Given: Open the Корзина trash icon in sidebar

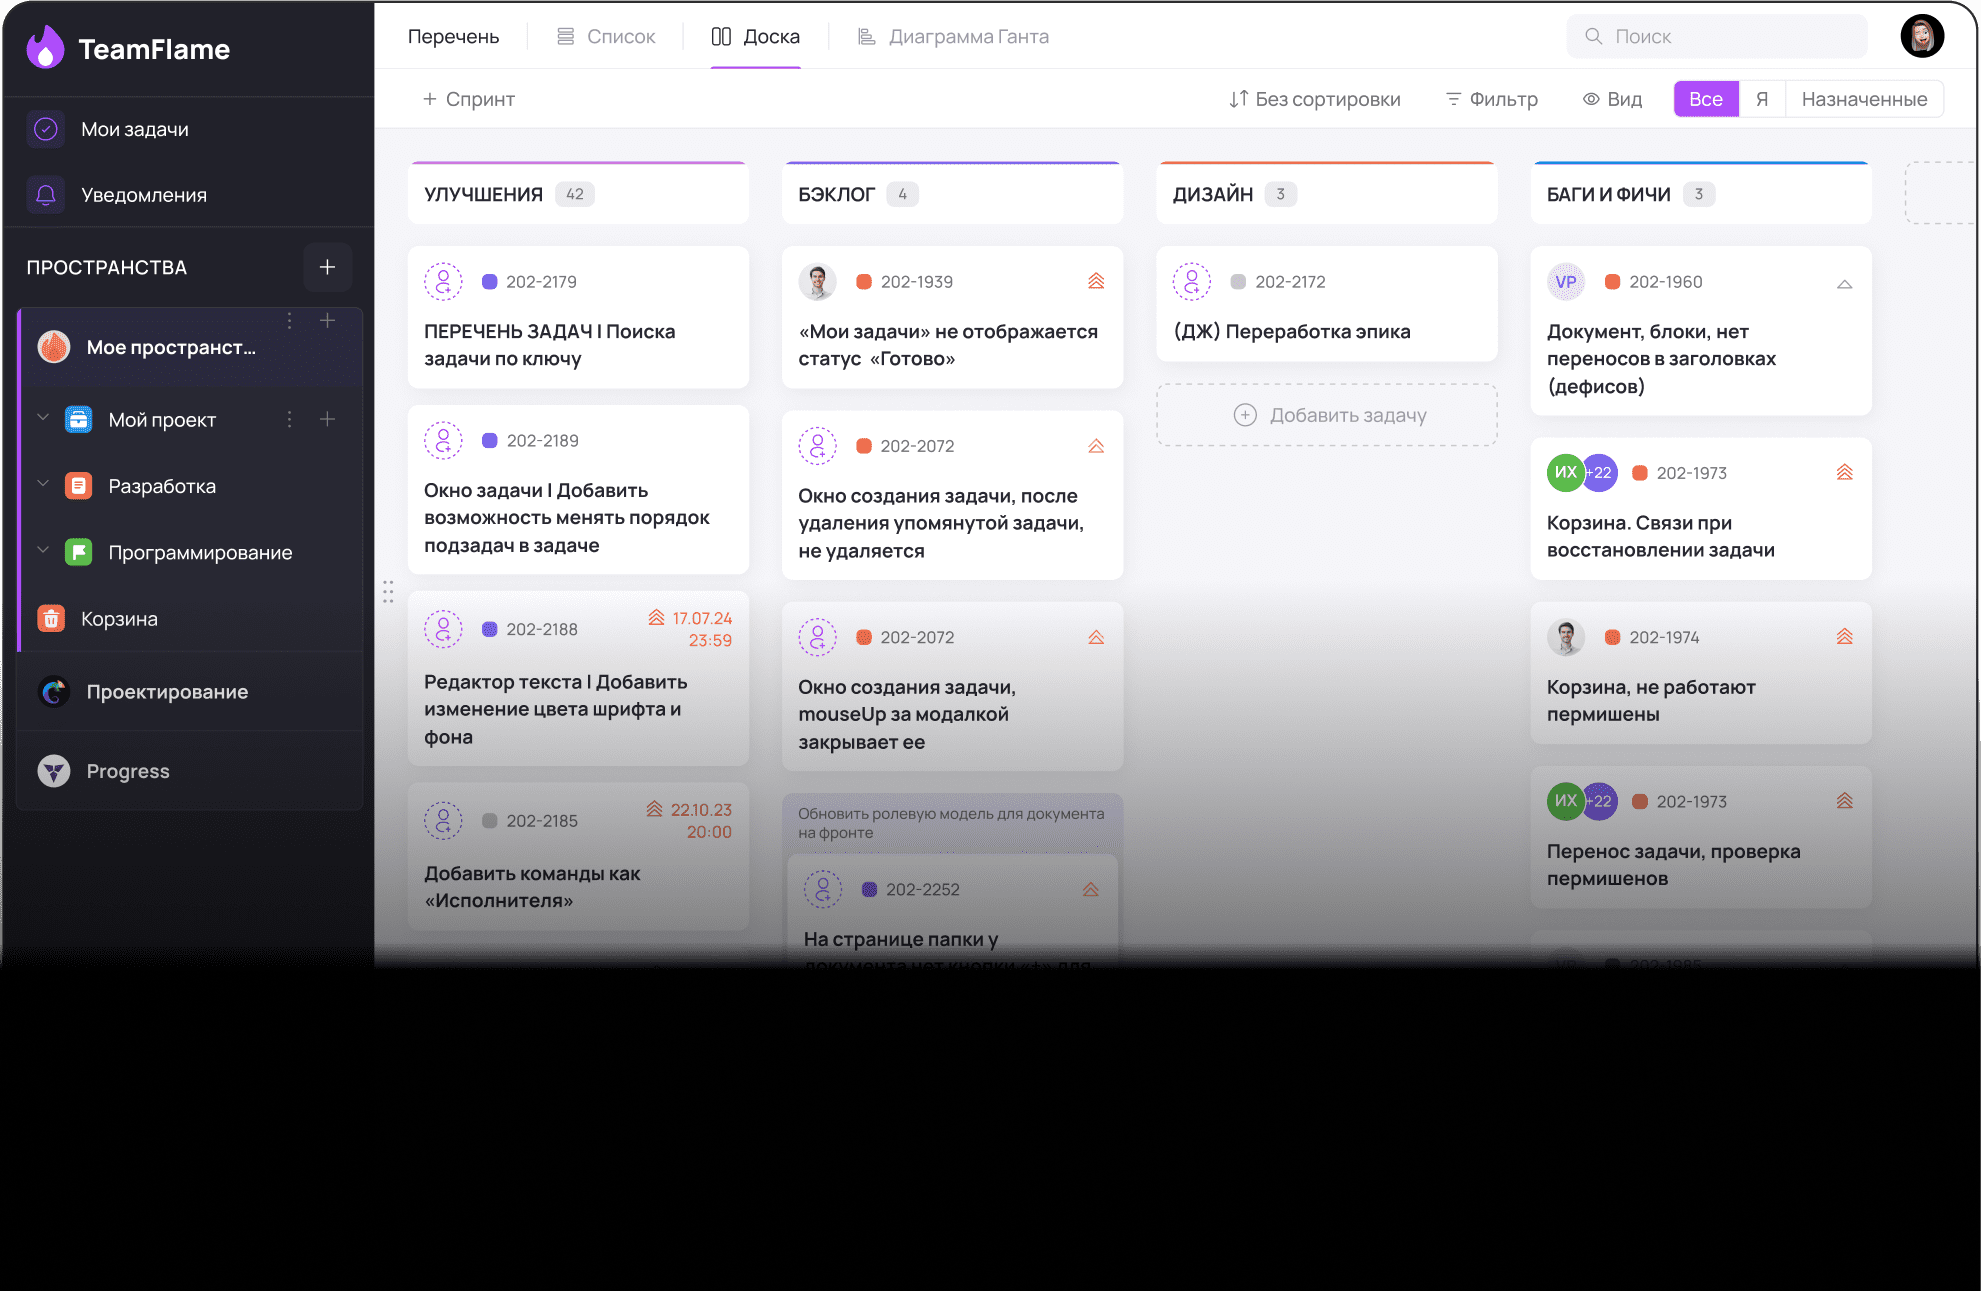Looking at the screenshot, I should pyautogui.click(x=51, y=619).
